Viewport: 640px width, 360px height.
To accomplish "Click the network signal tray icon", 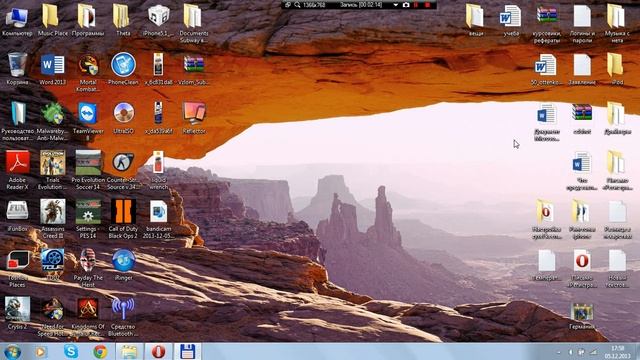I will [593, 352].
